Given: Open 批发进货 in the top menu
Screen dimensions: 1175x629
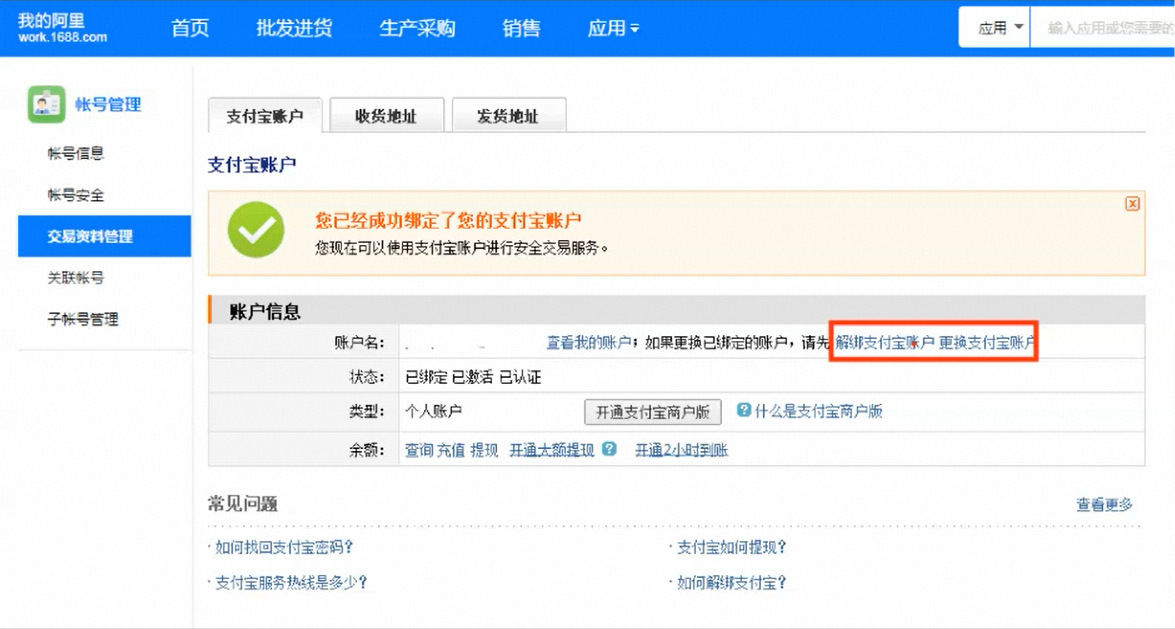Looking at the screenshot, I should 294,28.
